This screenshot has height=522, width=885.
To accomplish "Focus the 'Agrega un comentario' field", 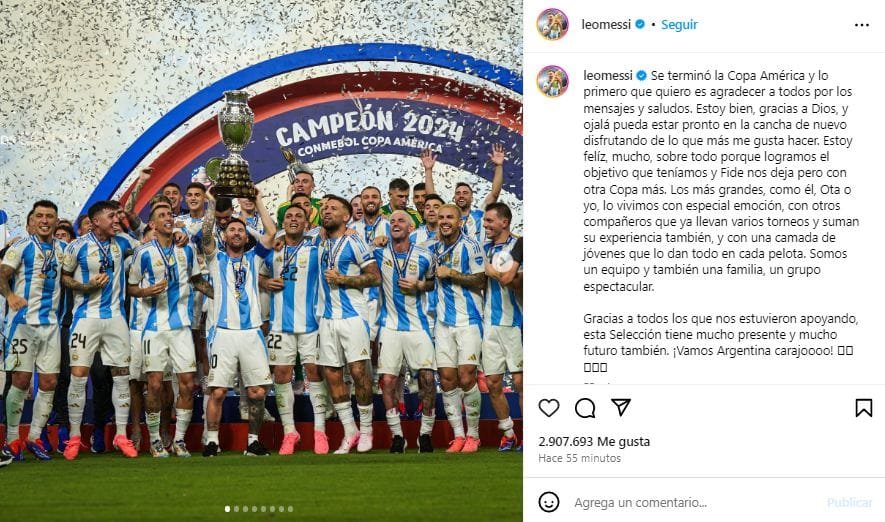I will pos(694,502).
